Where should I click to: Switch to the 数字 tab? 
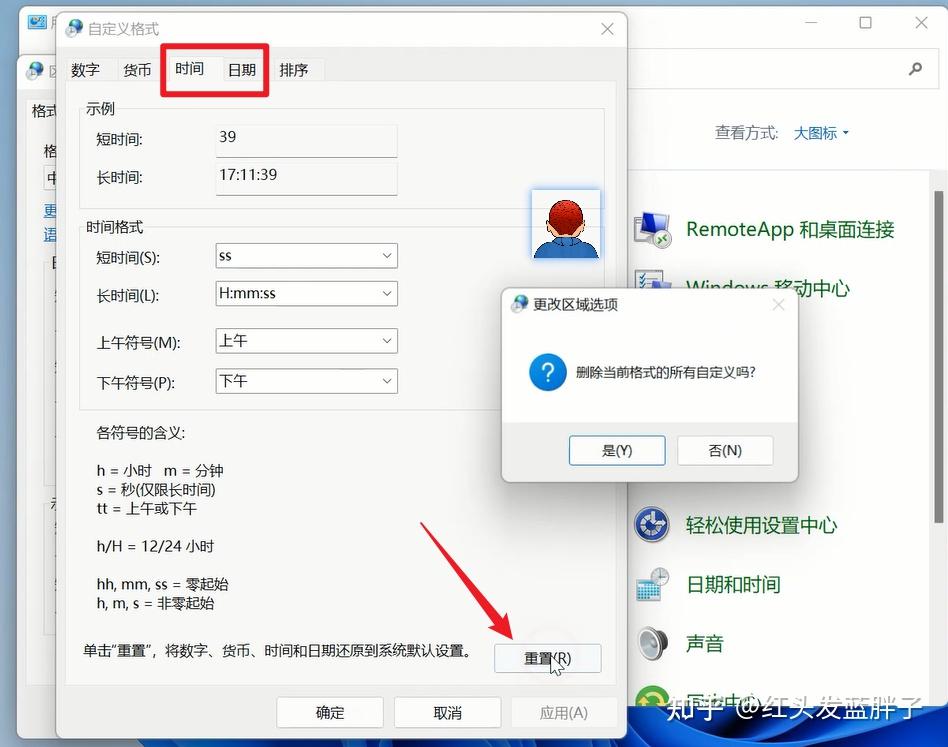tap(85, 70)
